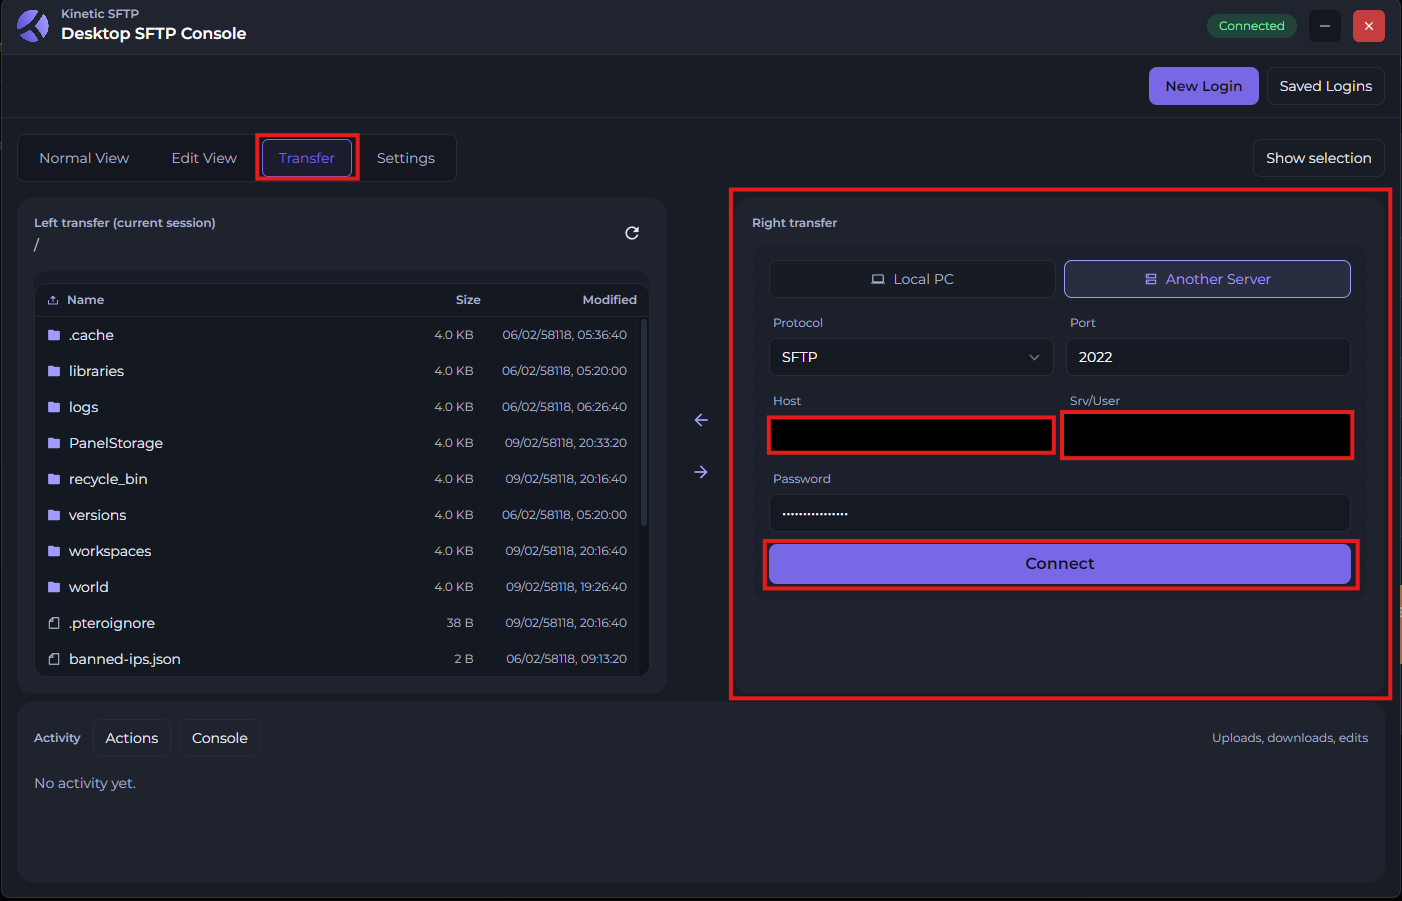Click the Connect button
The height and width of the screenshot is (901, 1402).
coord(1059,564)
